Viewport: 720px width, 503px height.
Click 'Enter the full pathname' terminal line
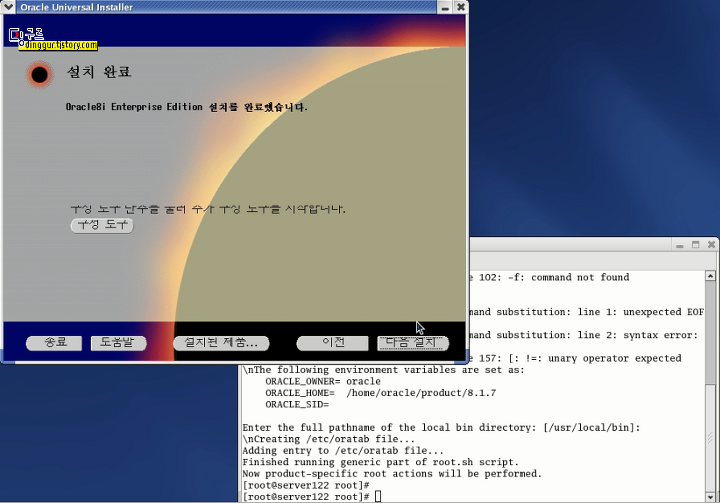click(441, 428)
